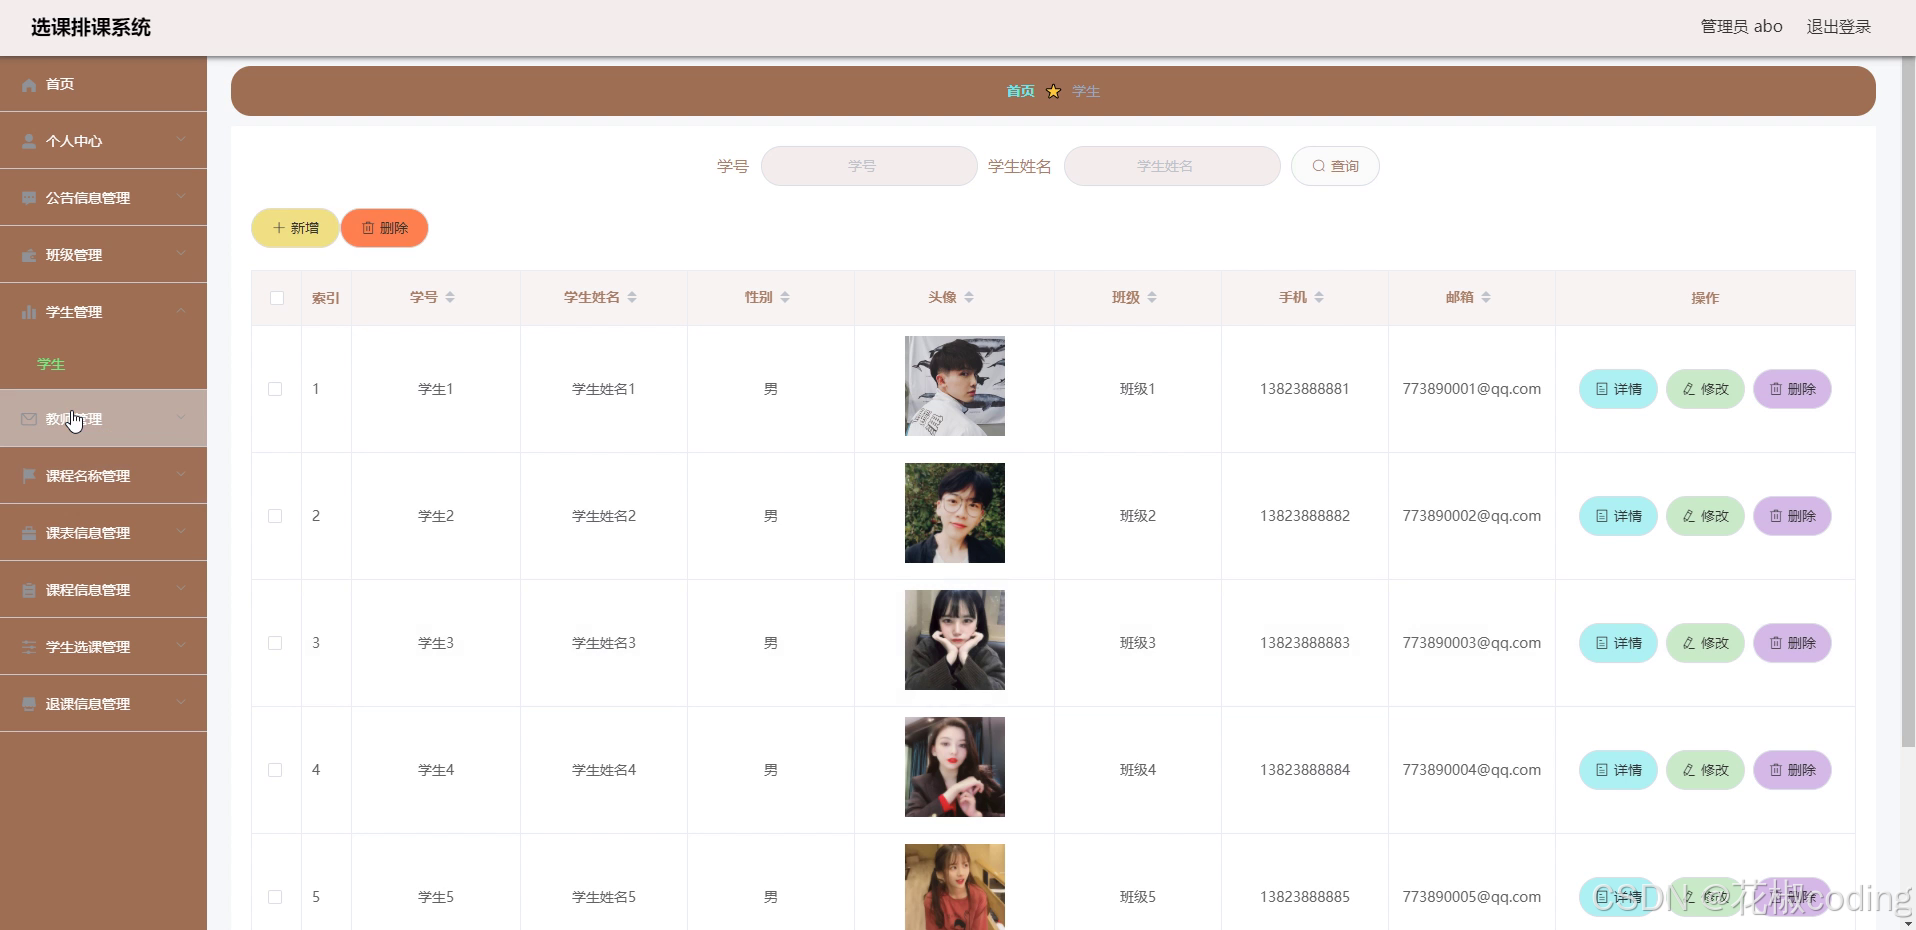Click the plus icon in 新增 button
This screenshot has width=1916, height=930.
coord(279,228)
